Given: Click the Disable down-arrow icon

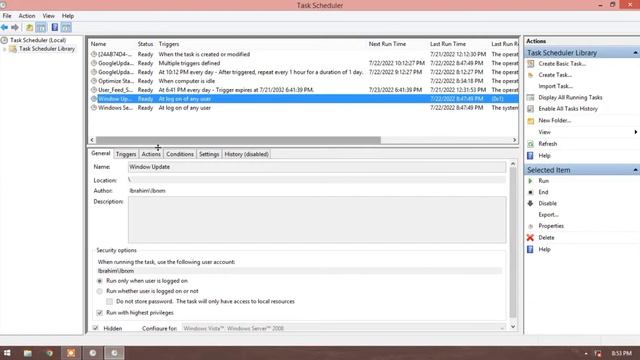Looking at the screenshot, I should pos(531,203).
